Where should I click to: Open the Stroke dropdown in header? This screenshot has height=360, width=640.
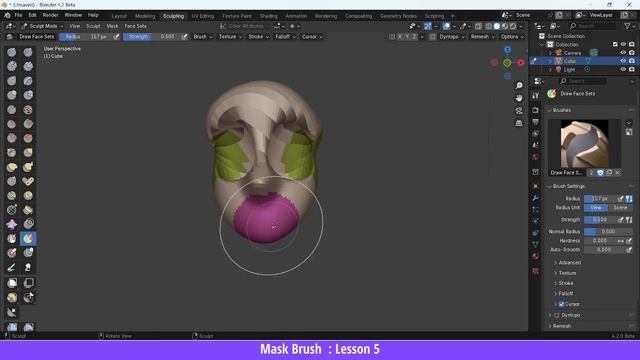[258, 37]
